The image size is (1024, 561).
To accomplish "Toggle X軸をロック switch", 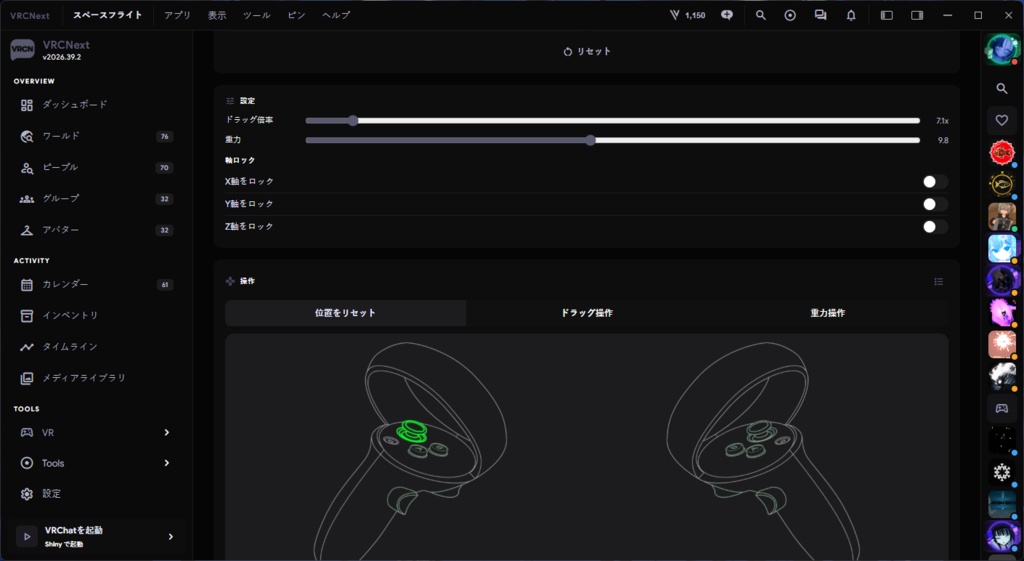I will pos(935,182).
